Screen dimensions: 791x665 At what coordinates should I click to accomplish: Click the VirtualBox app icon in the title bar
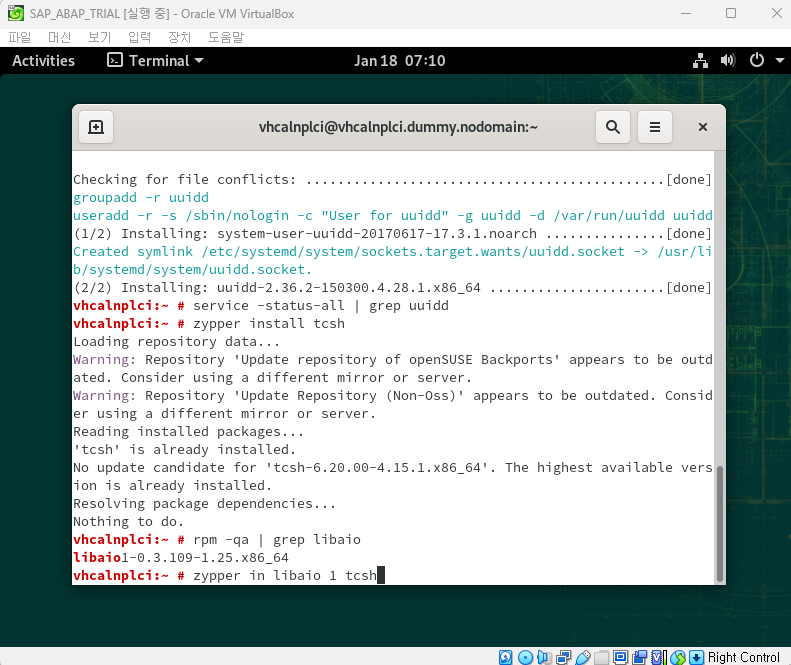(16, 13)
